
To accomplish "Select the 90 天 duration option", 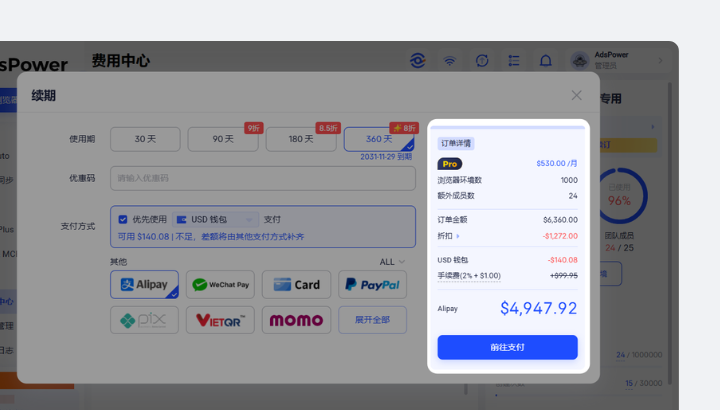I will (x=223, y=139).
